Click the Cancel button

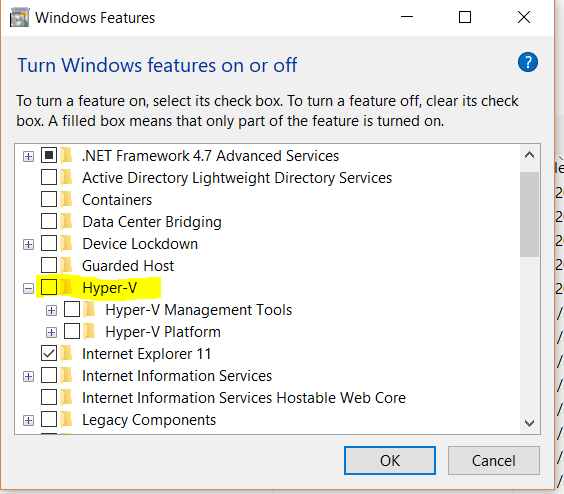(x=494, y=460)
